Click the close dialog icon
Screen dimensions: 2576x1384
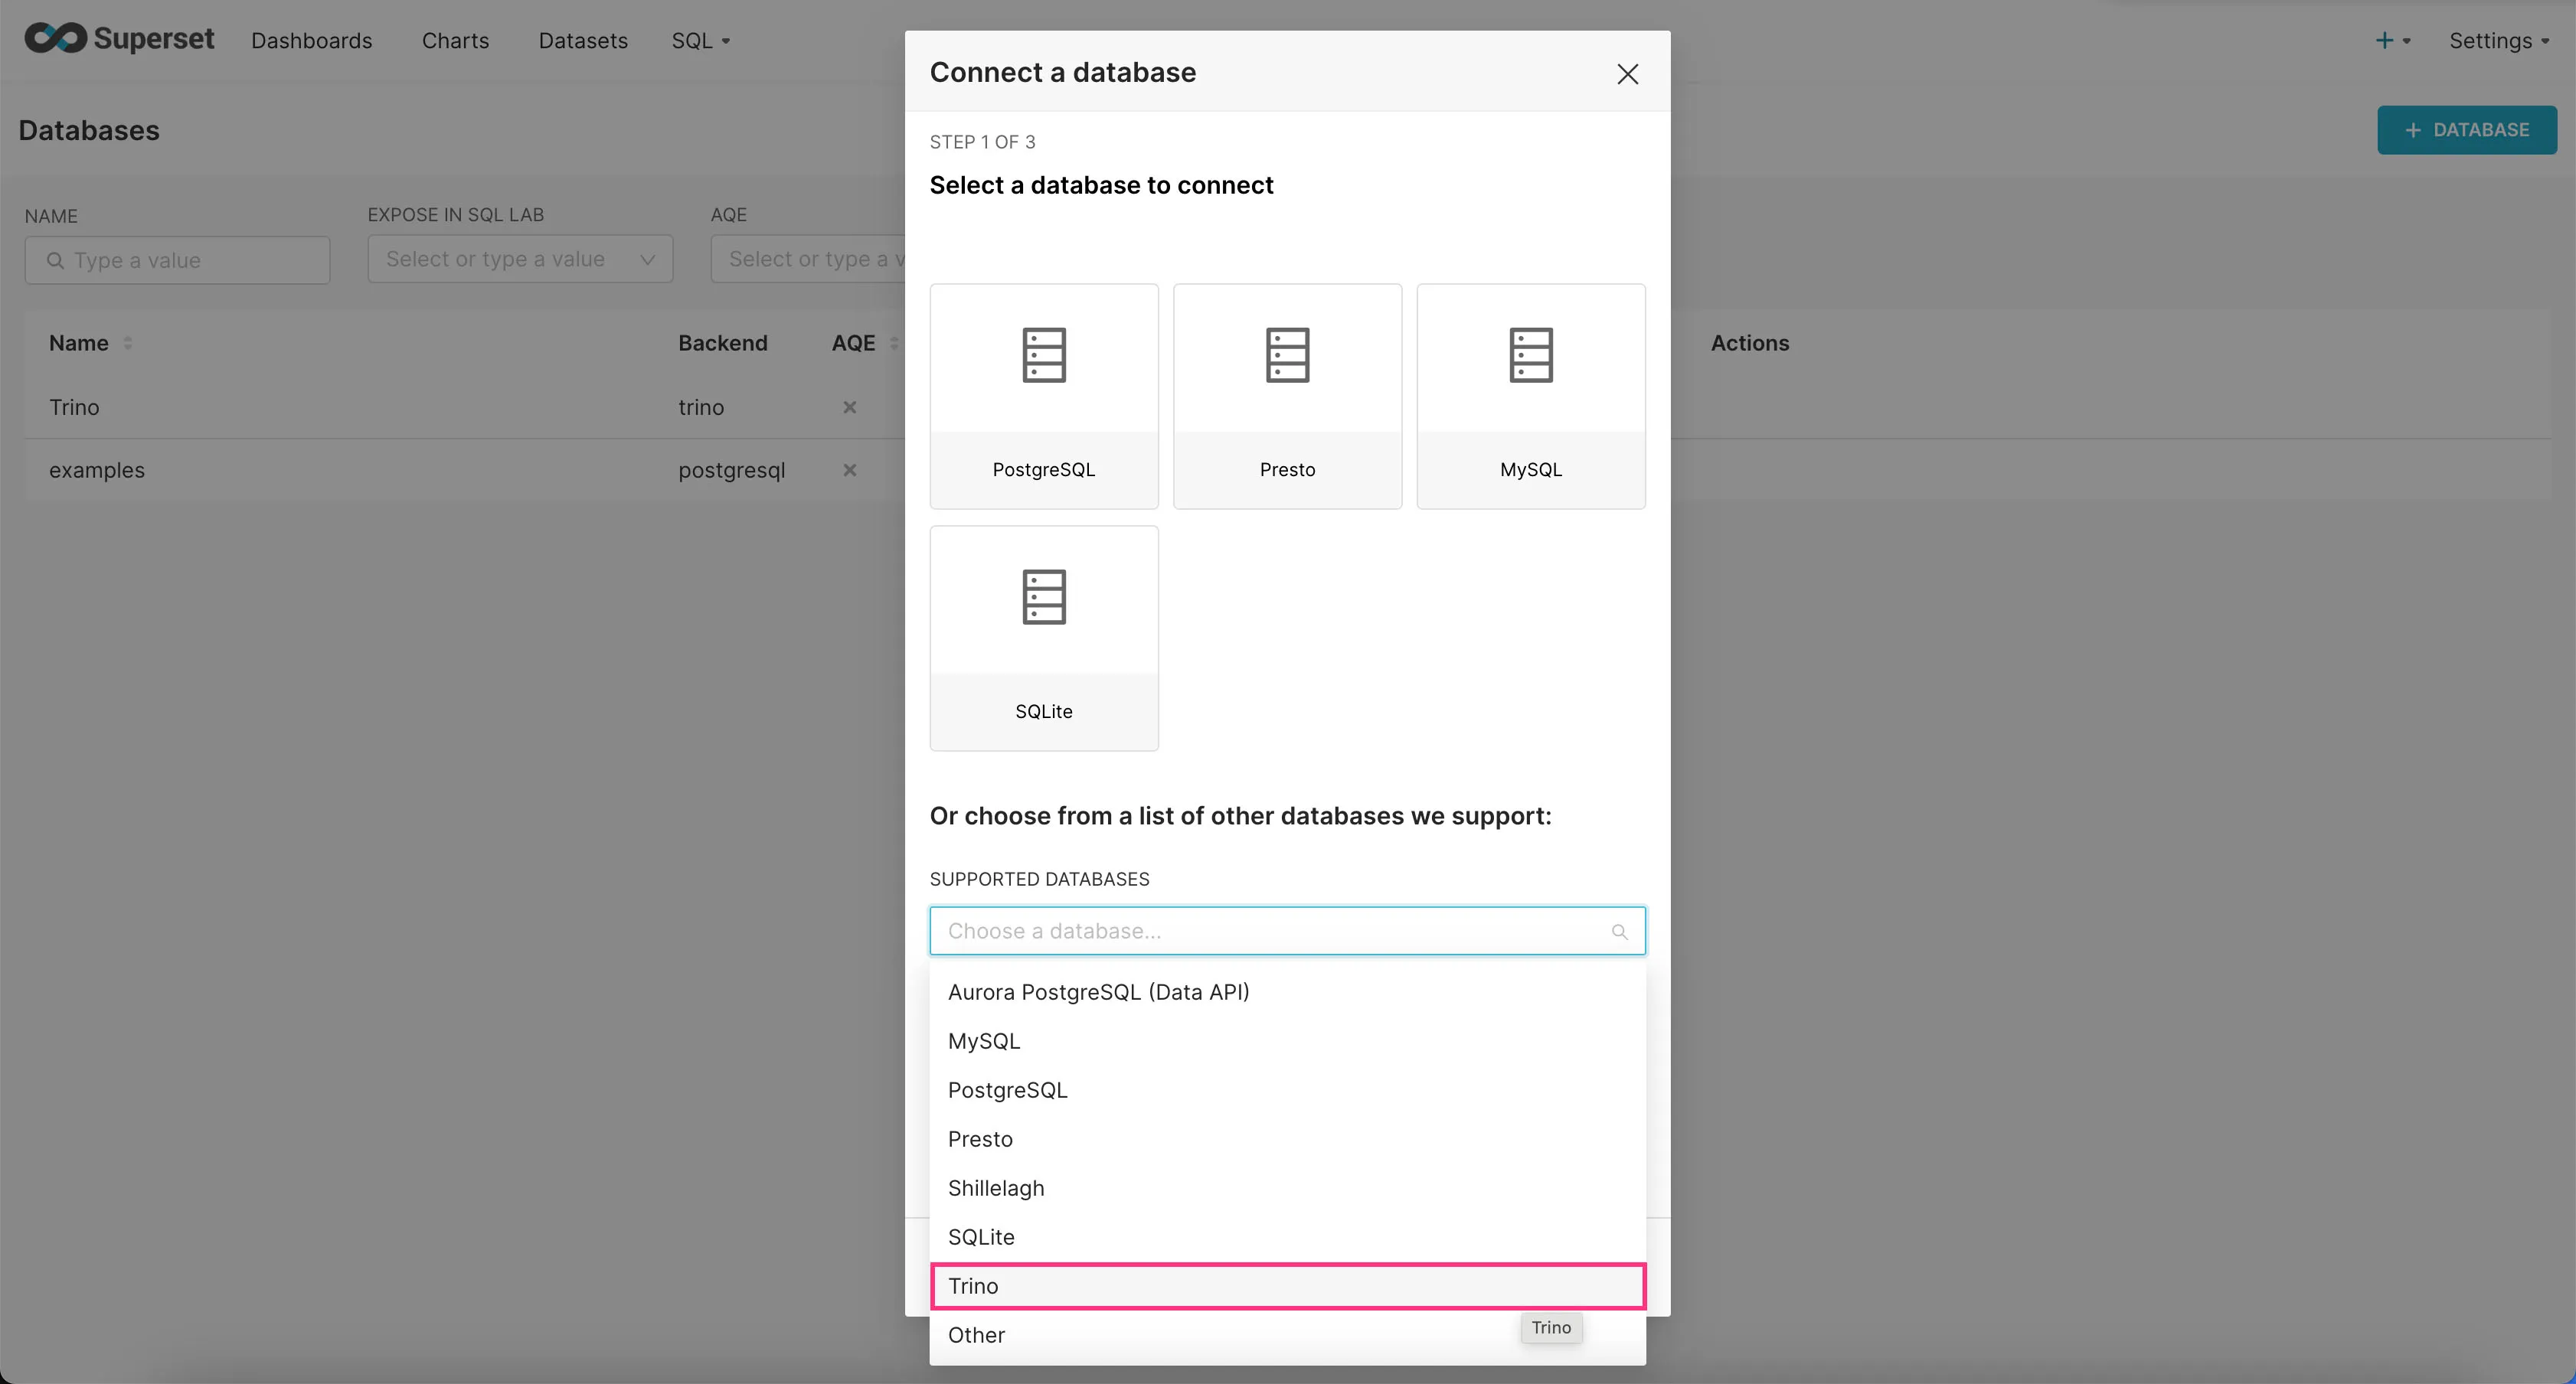(x=1628, y=72)
